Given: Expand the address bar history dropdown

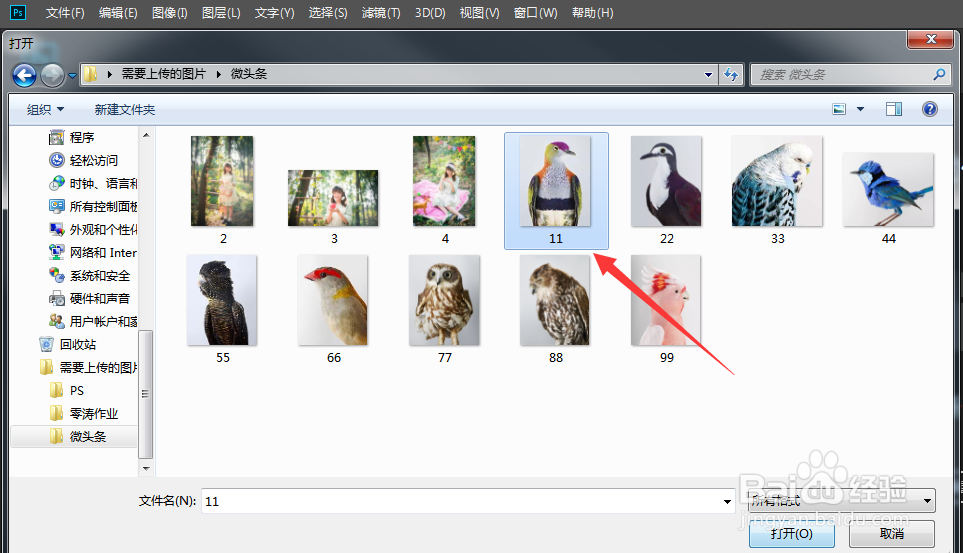Looking at the screenshot, I should coord(708,74).
